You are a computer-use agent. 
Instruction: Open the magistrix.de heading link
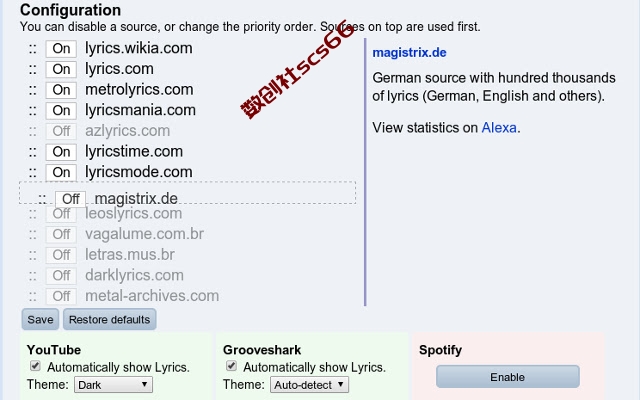(x=409, y=53)
